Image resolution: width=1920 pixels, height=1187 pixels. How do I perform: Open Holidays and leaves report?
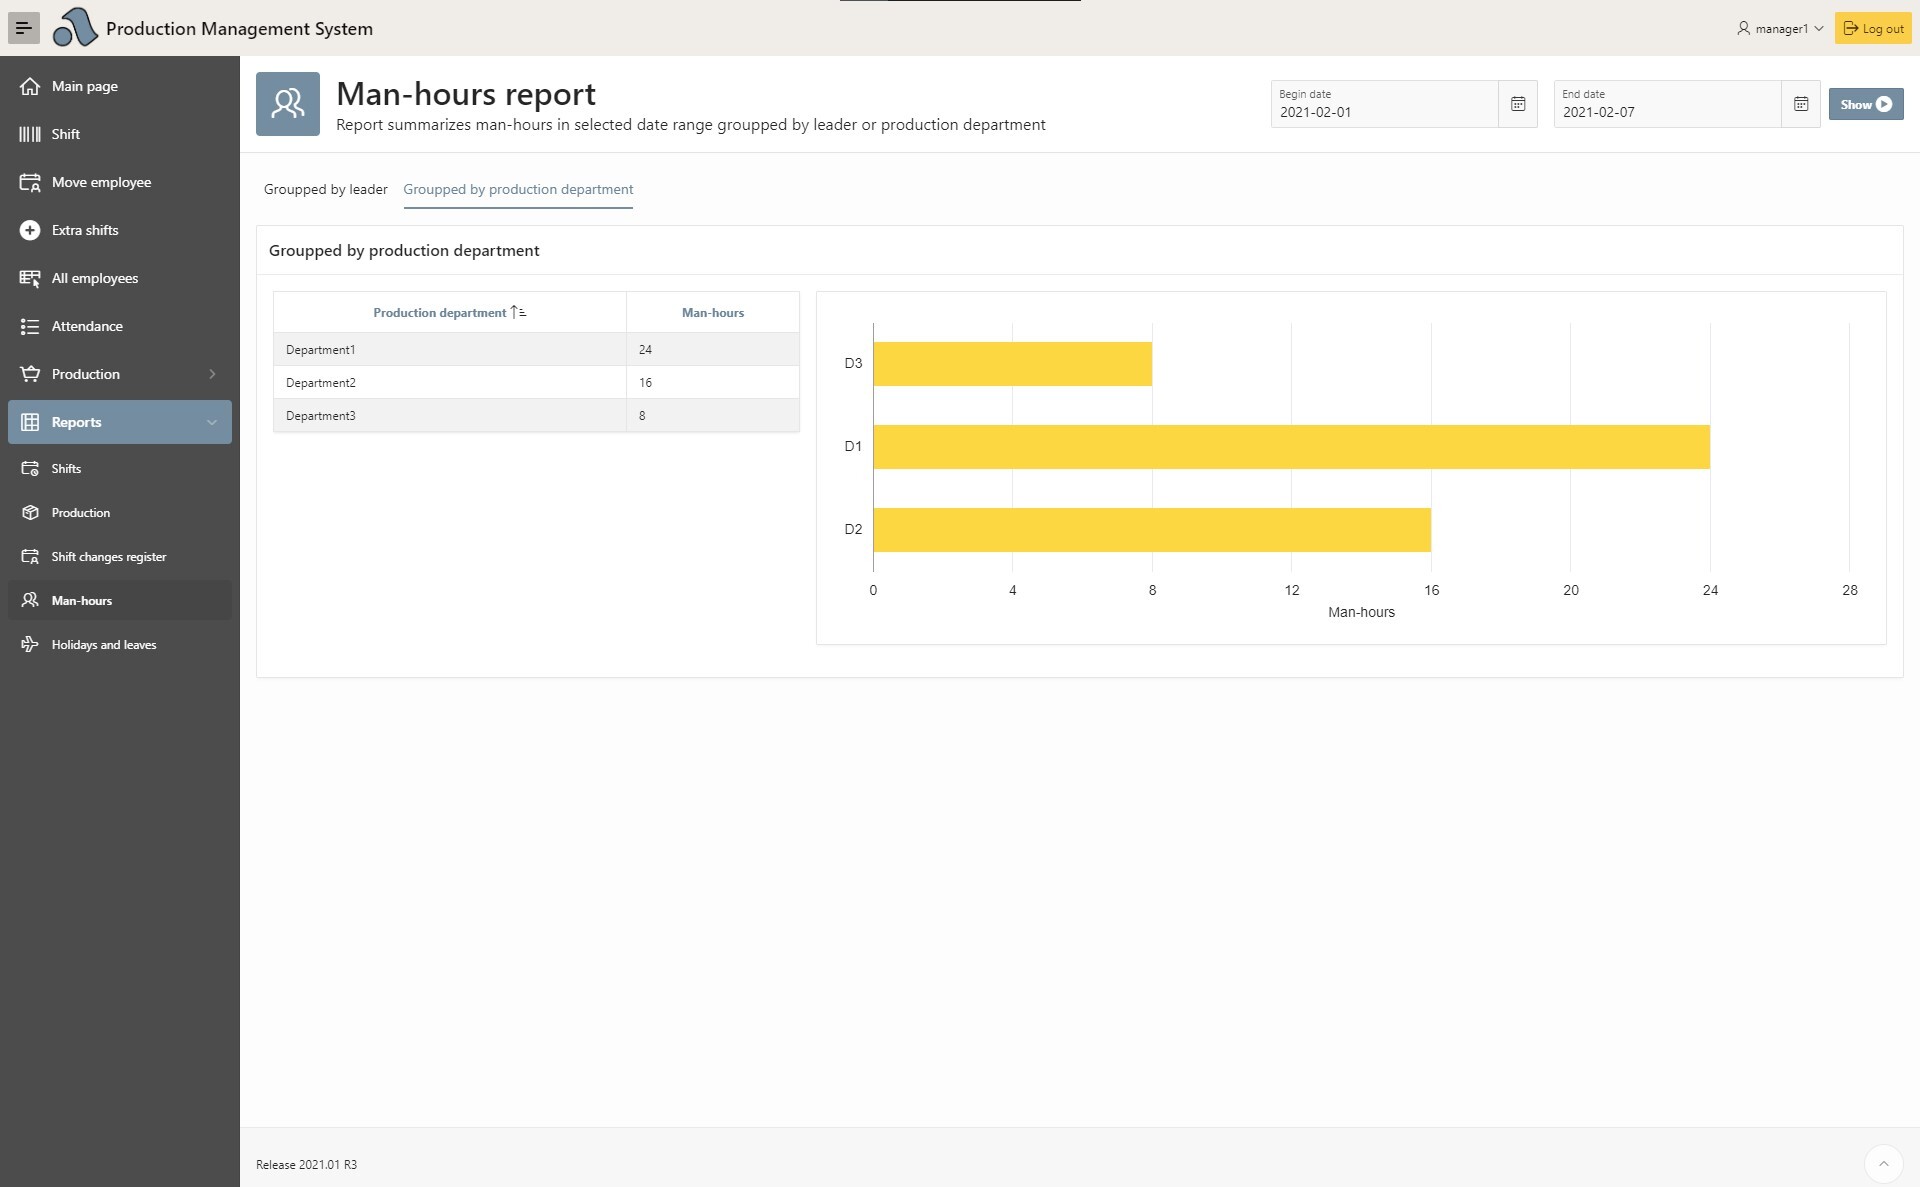pos(103,645)
